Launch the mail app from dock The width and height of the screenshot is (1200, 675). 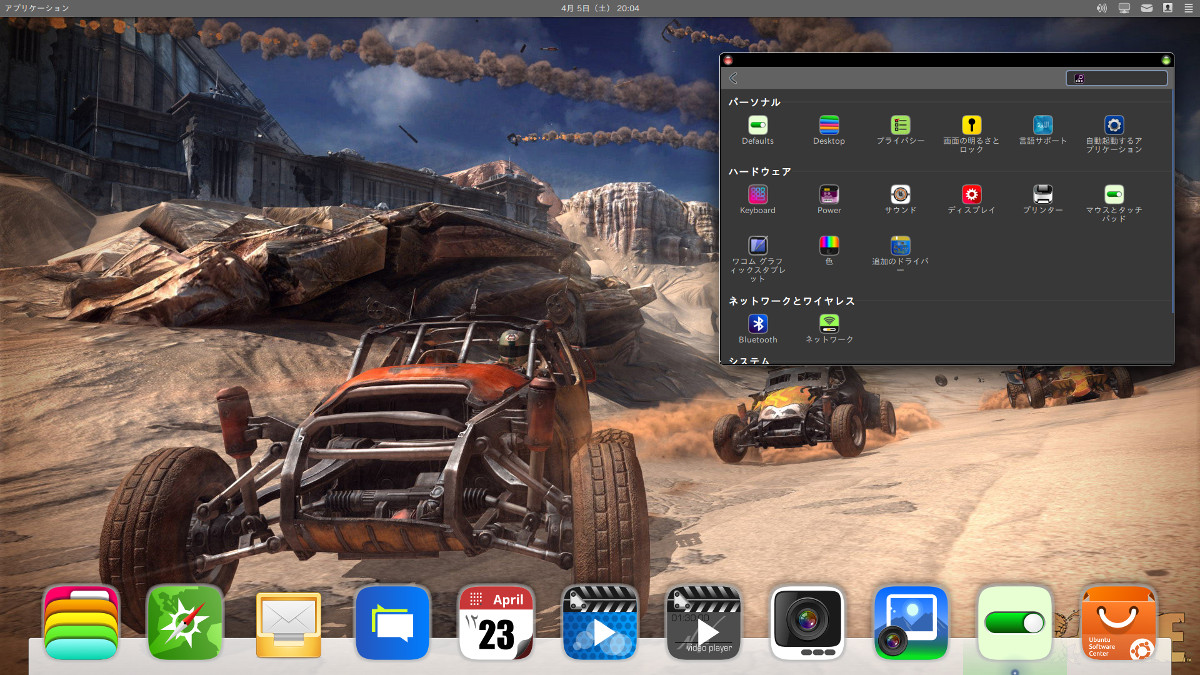[289, 624]
